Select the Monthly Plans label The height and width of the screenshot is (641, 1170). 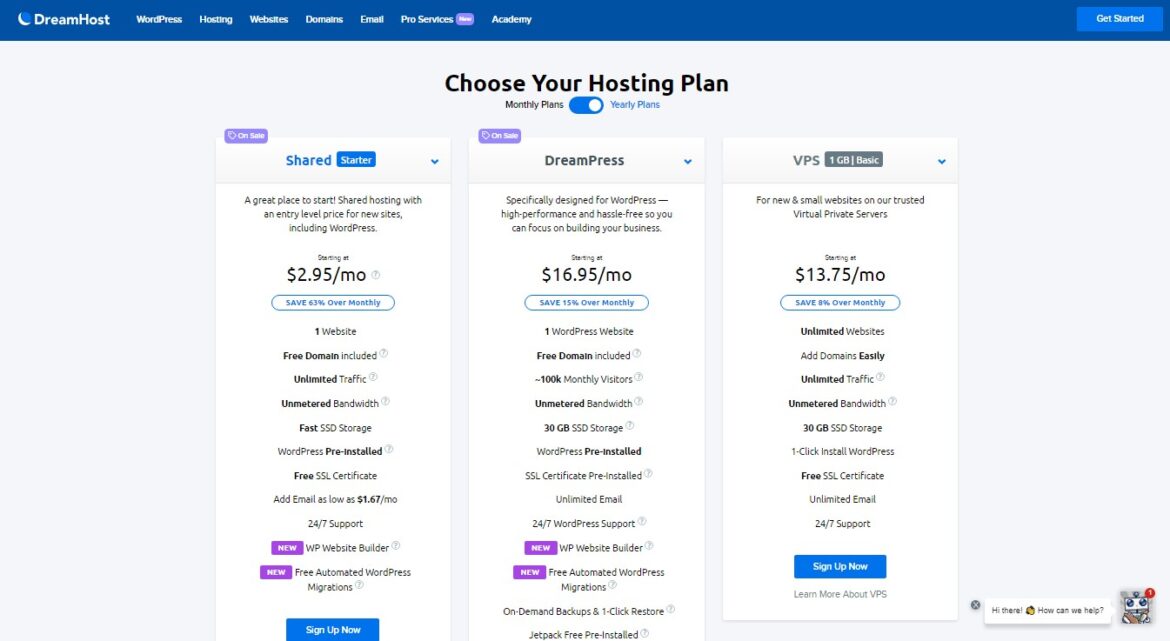[x=534, y=104]
